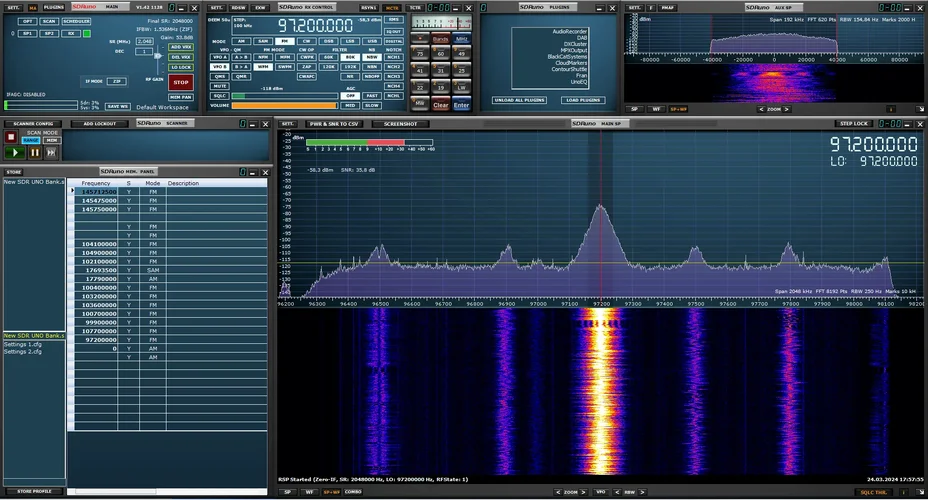Select the 19 band keypad key

click(x=440, y=87)
